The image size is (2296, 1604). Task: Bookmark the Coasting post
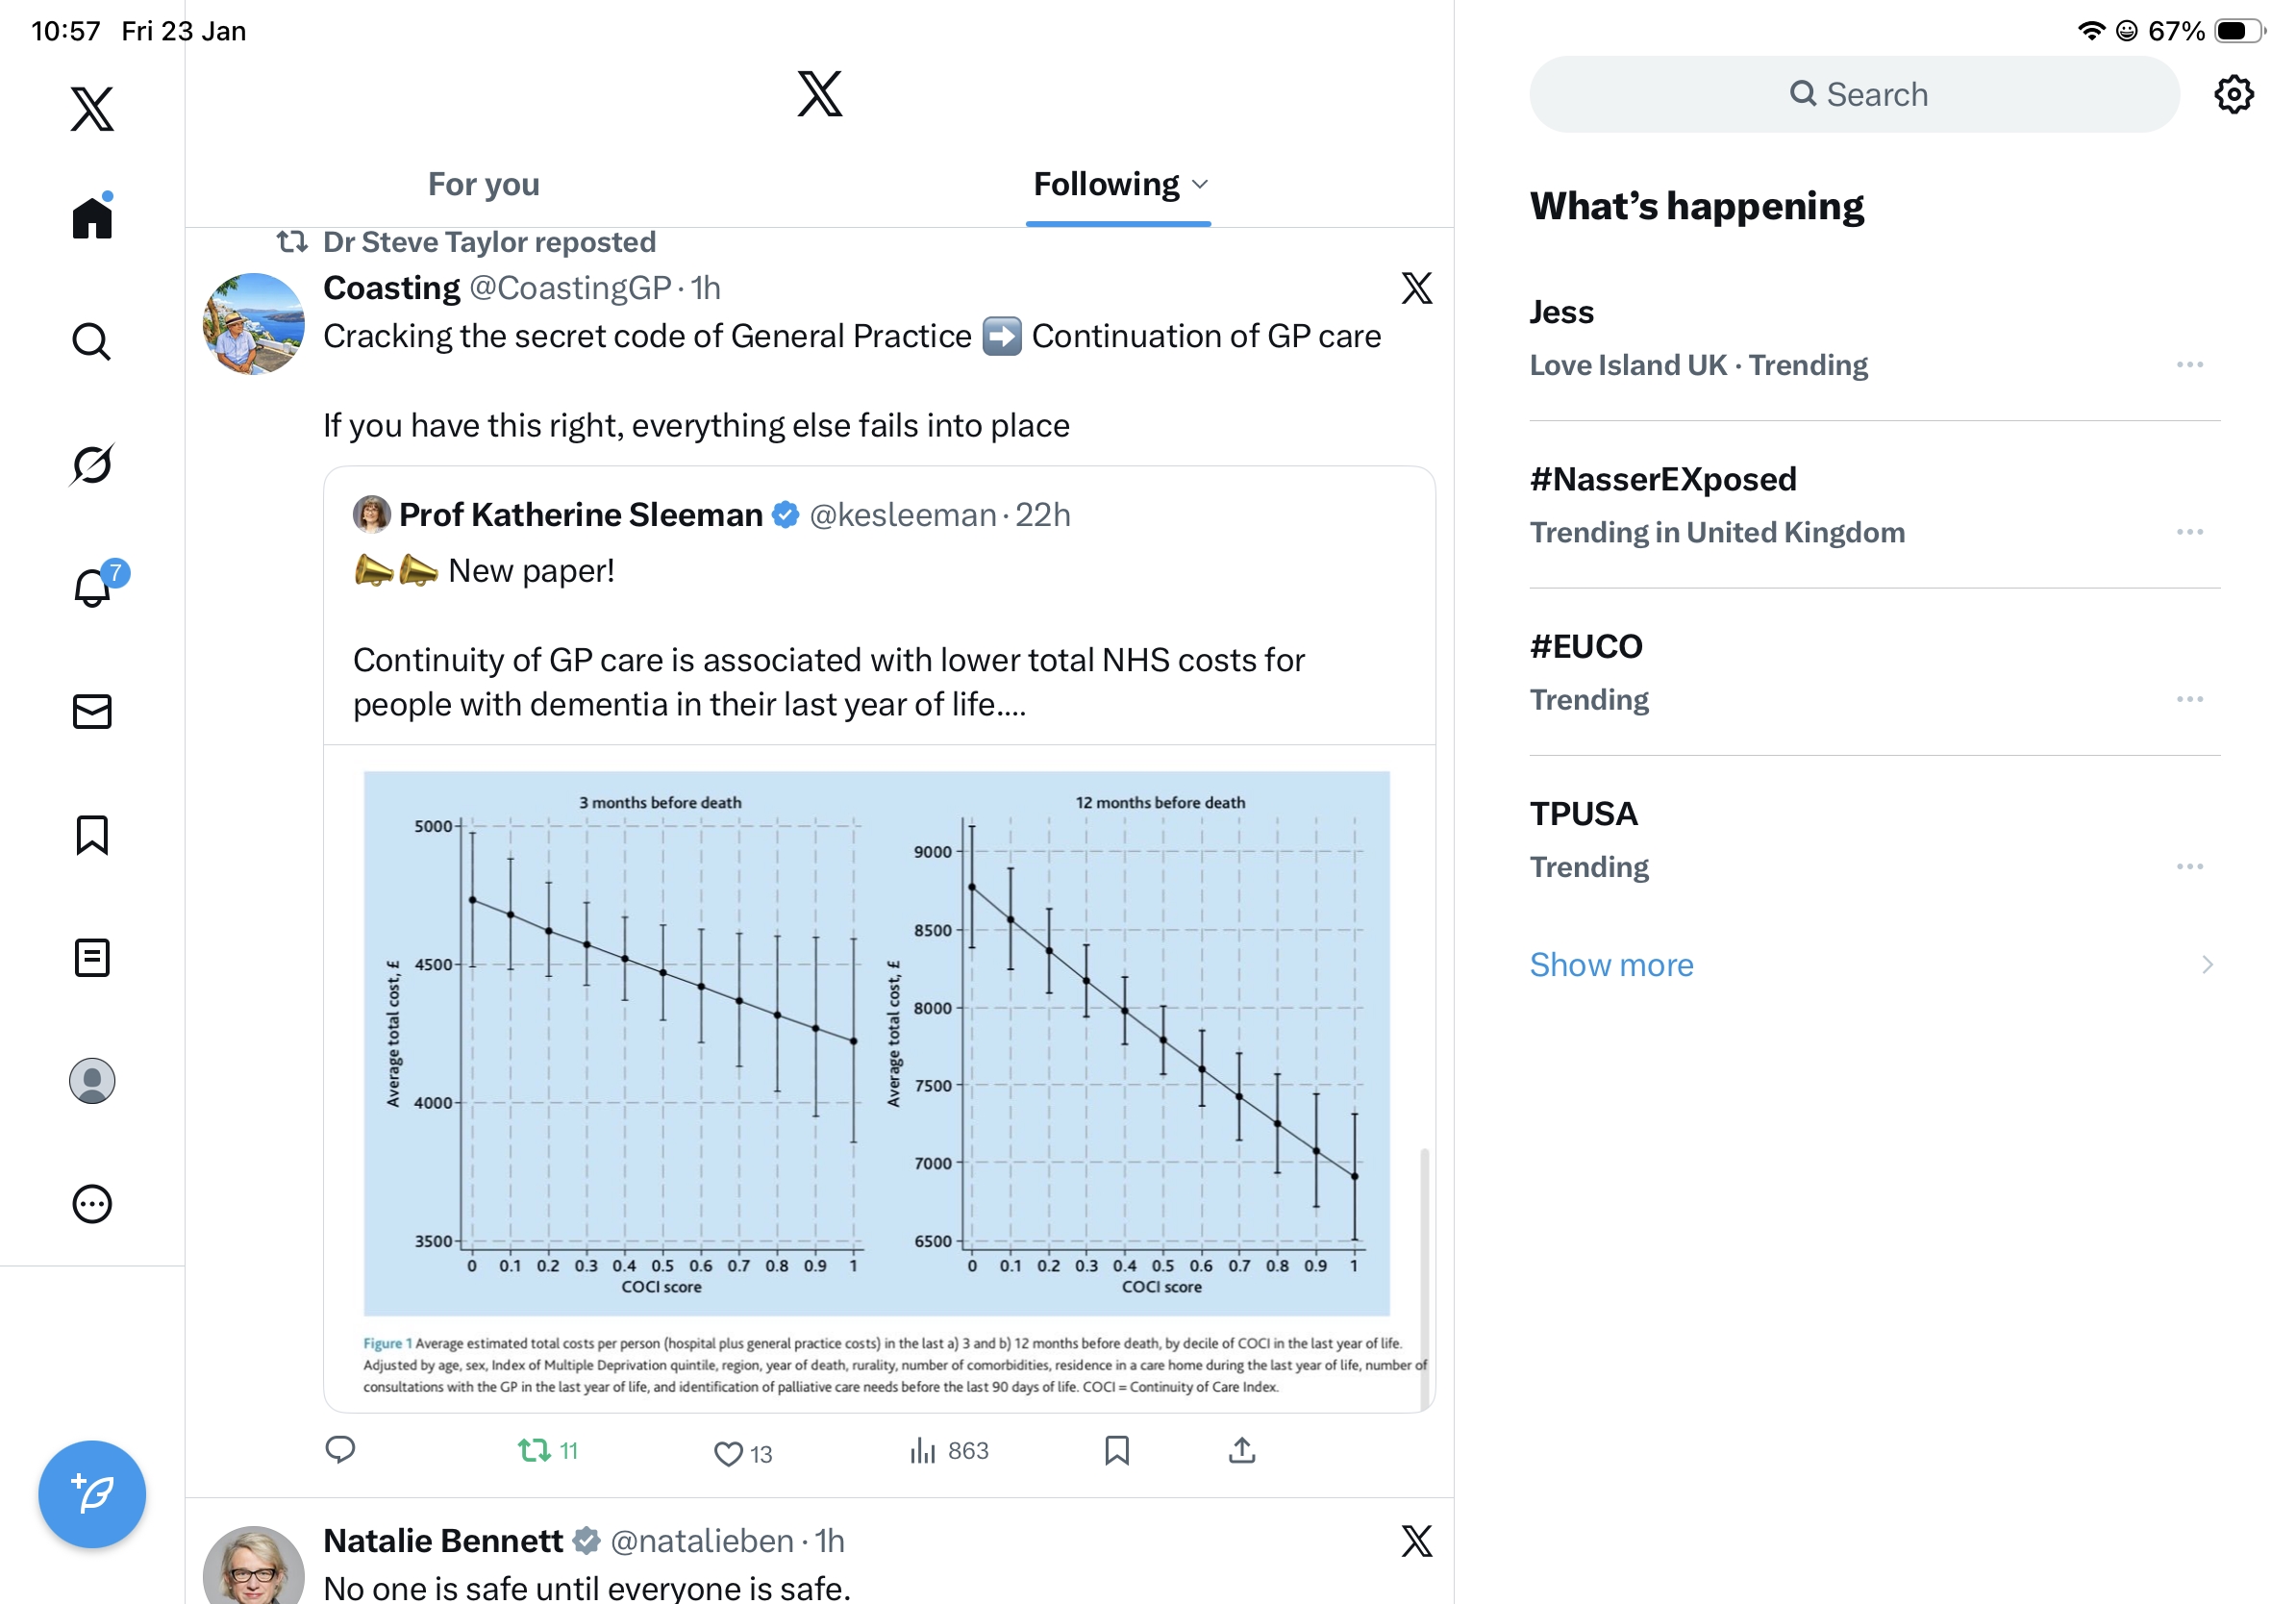1116,1450
